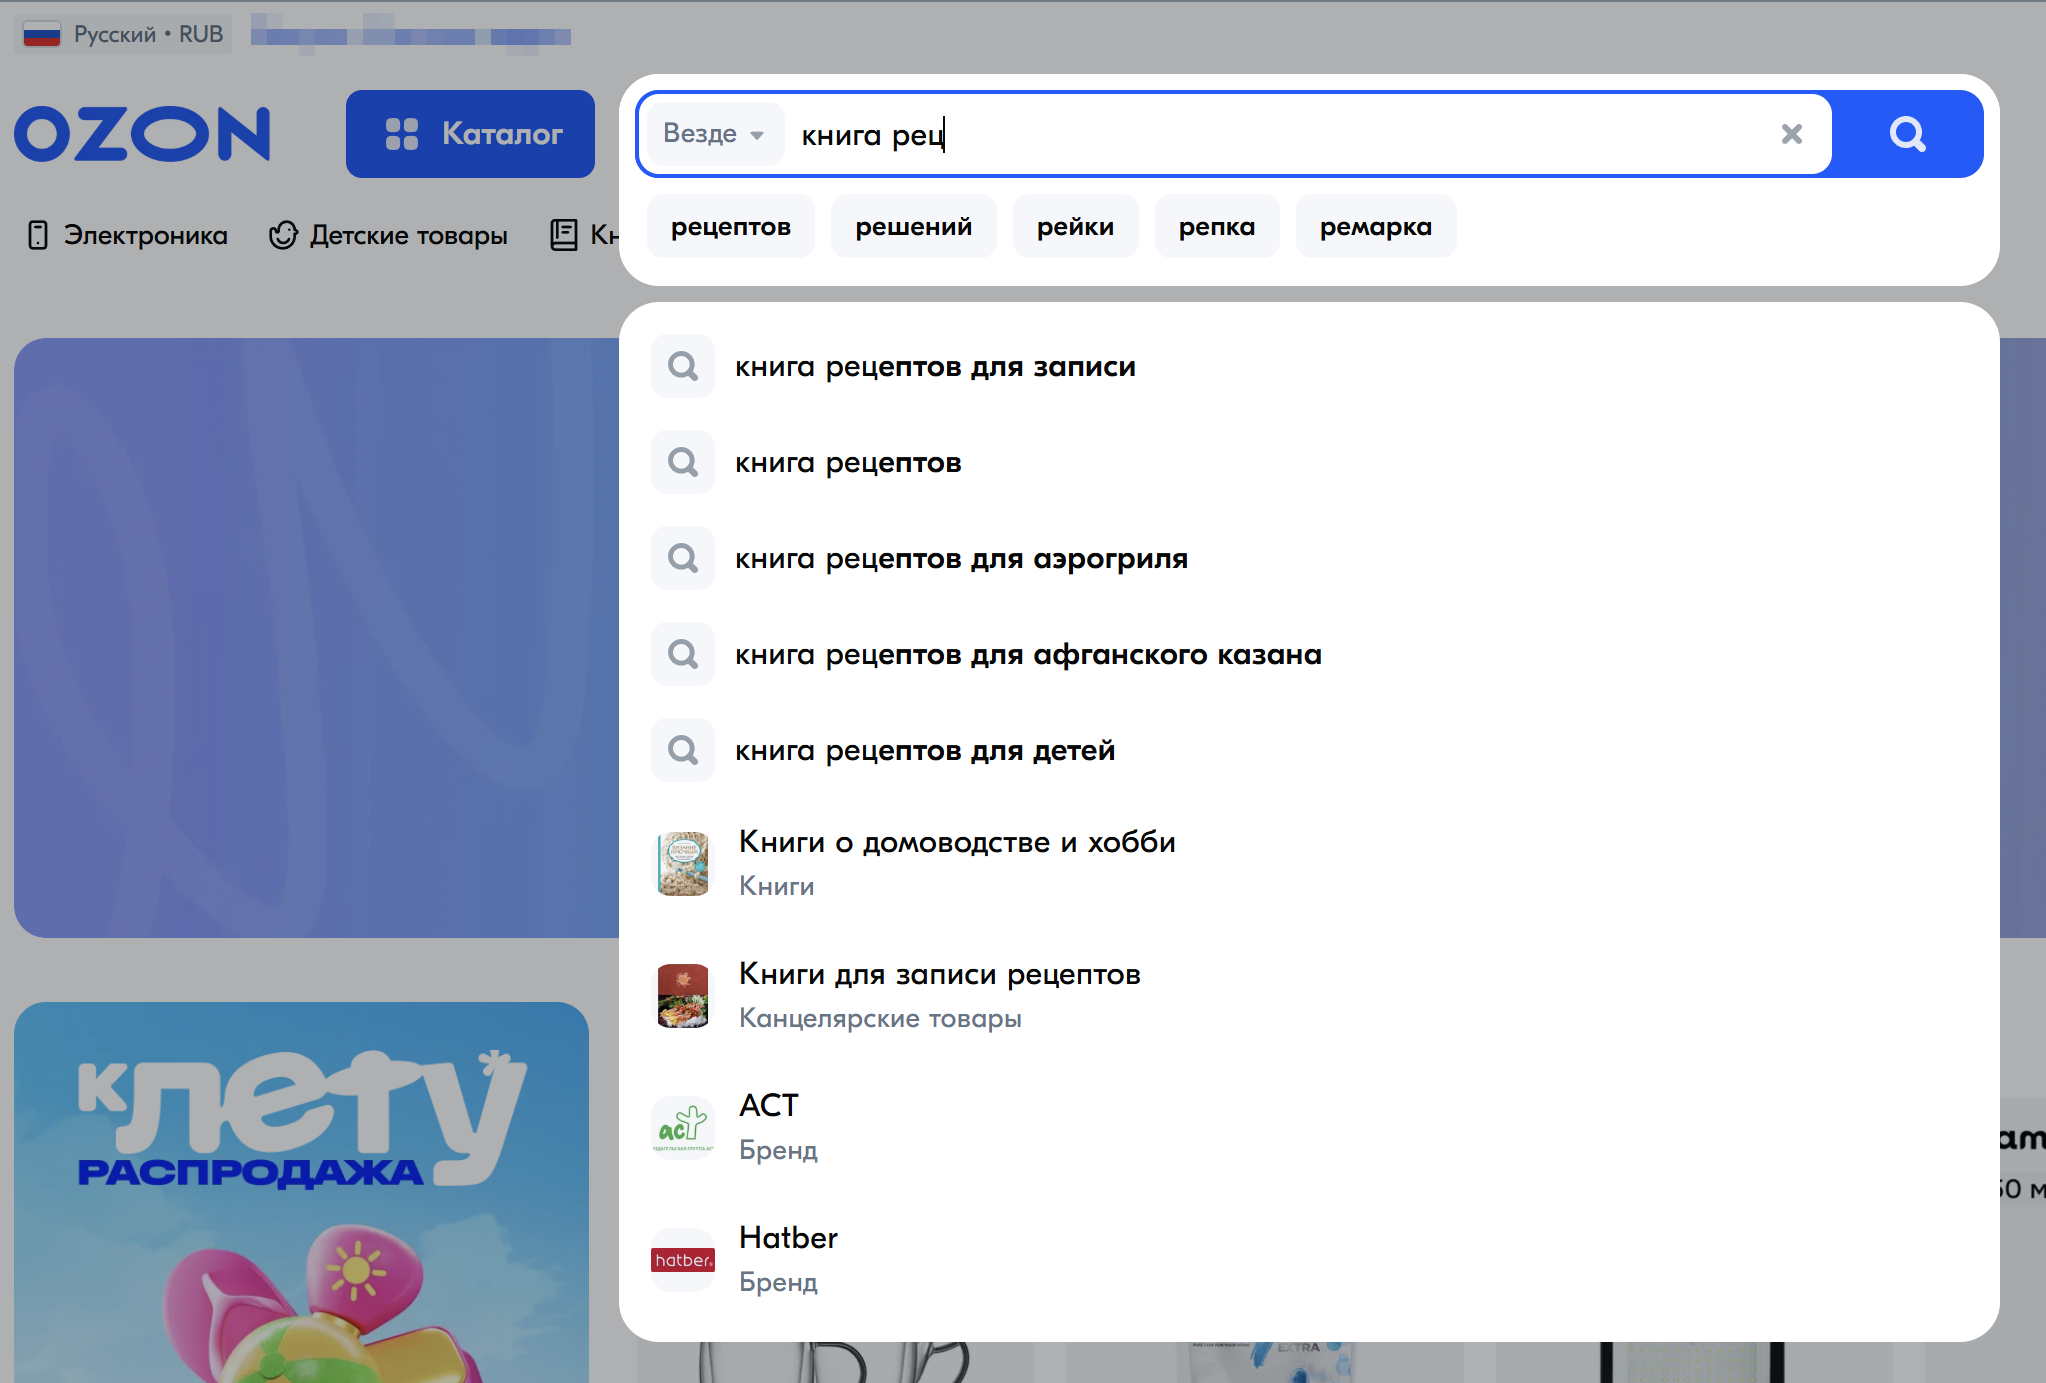Open the К лету распродажа banner

click(301, 1192)
